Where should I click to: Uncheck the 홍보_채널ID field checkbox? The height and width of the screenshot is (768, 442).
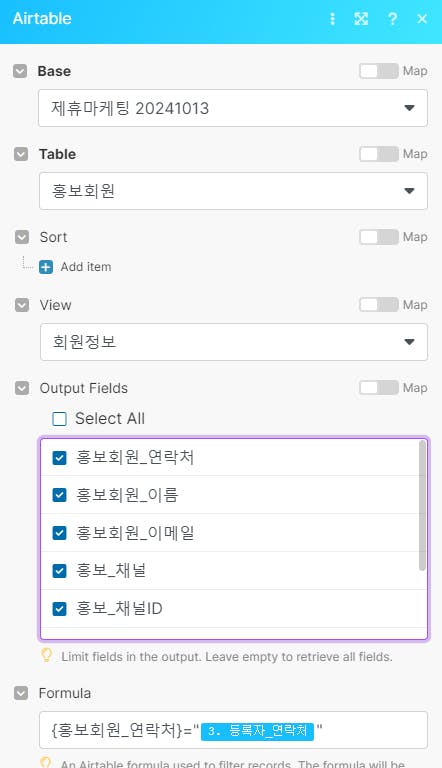[x=59, y=609]
